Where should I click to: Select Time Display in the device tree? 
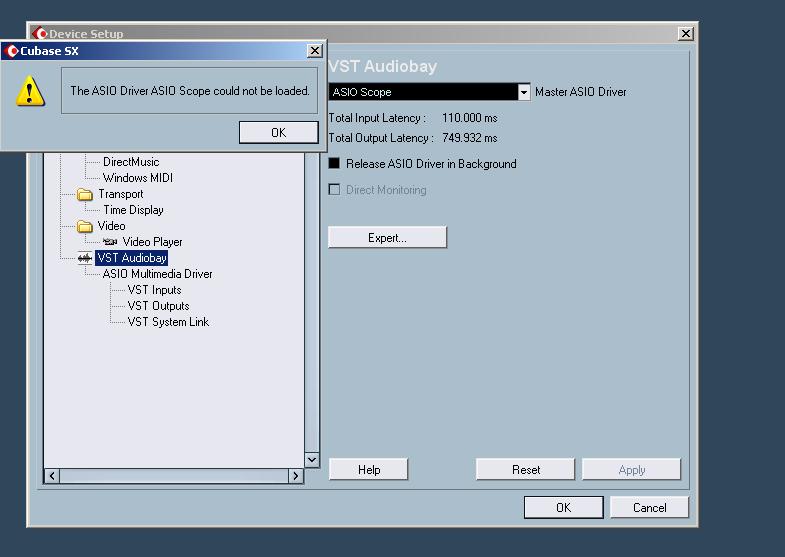click(x=133, y=210)
